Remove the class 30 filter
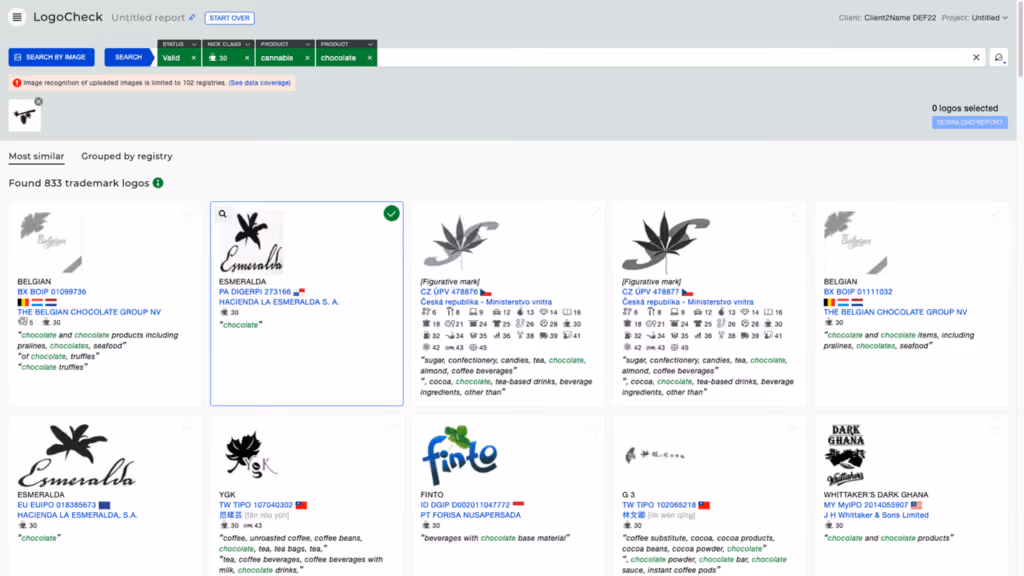Viewport: 1024px width, 576px height. [247, 58]
